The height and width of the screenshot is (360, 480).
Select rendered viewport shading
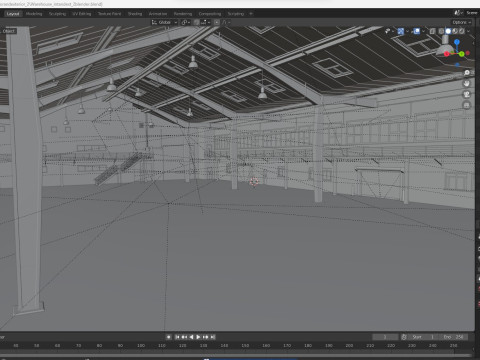point(461,31)
